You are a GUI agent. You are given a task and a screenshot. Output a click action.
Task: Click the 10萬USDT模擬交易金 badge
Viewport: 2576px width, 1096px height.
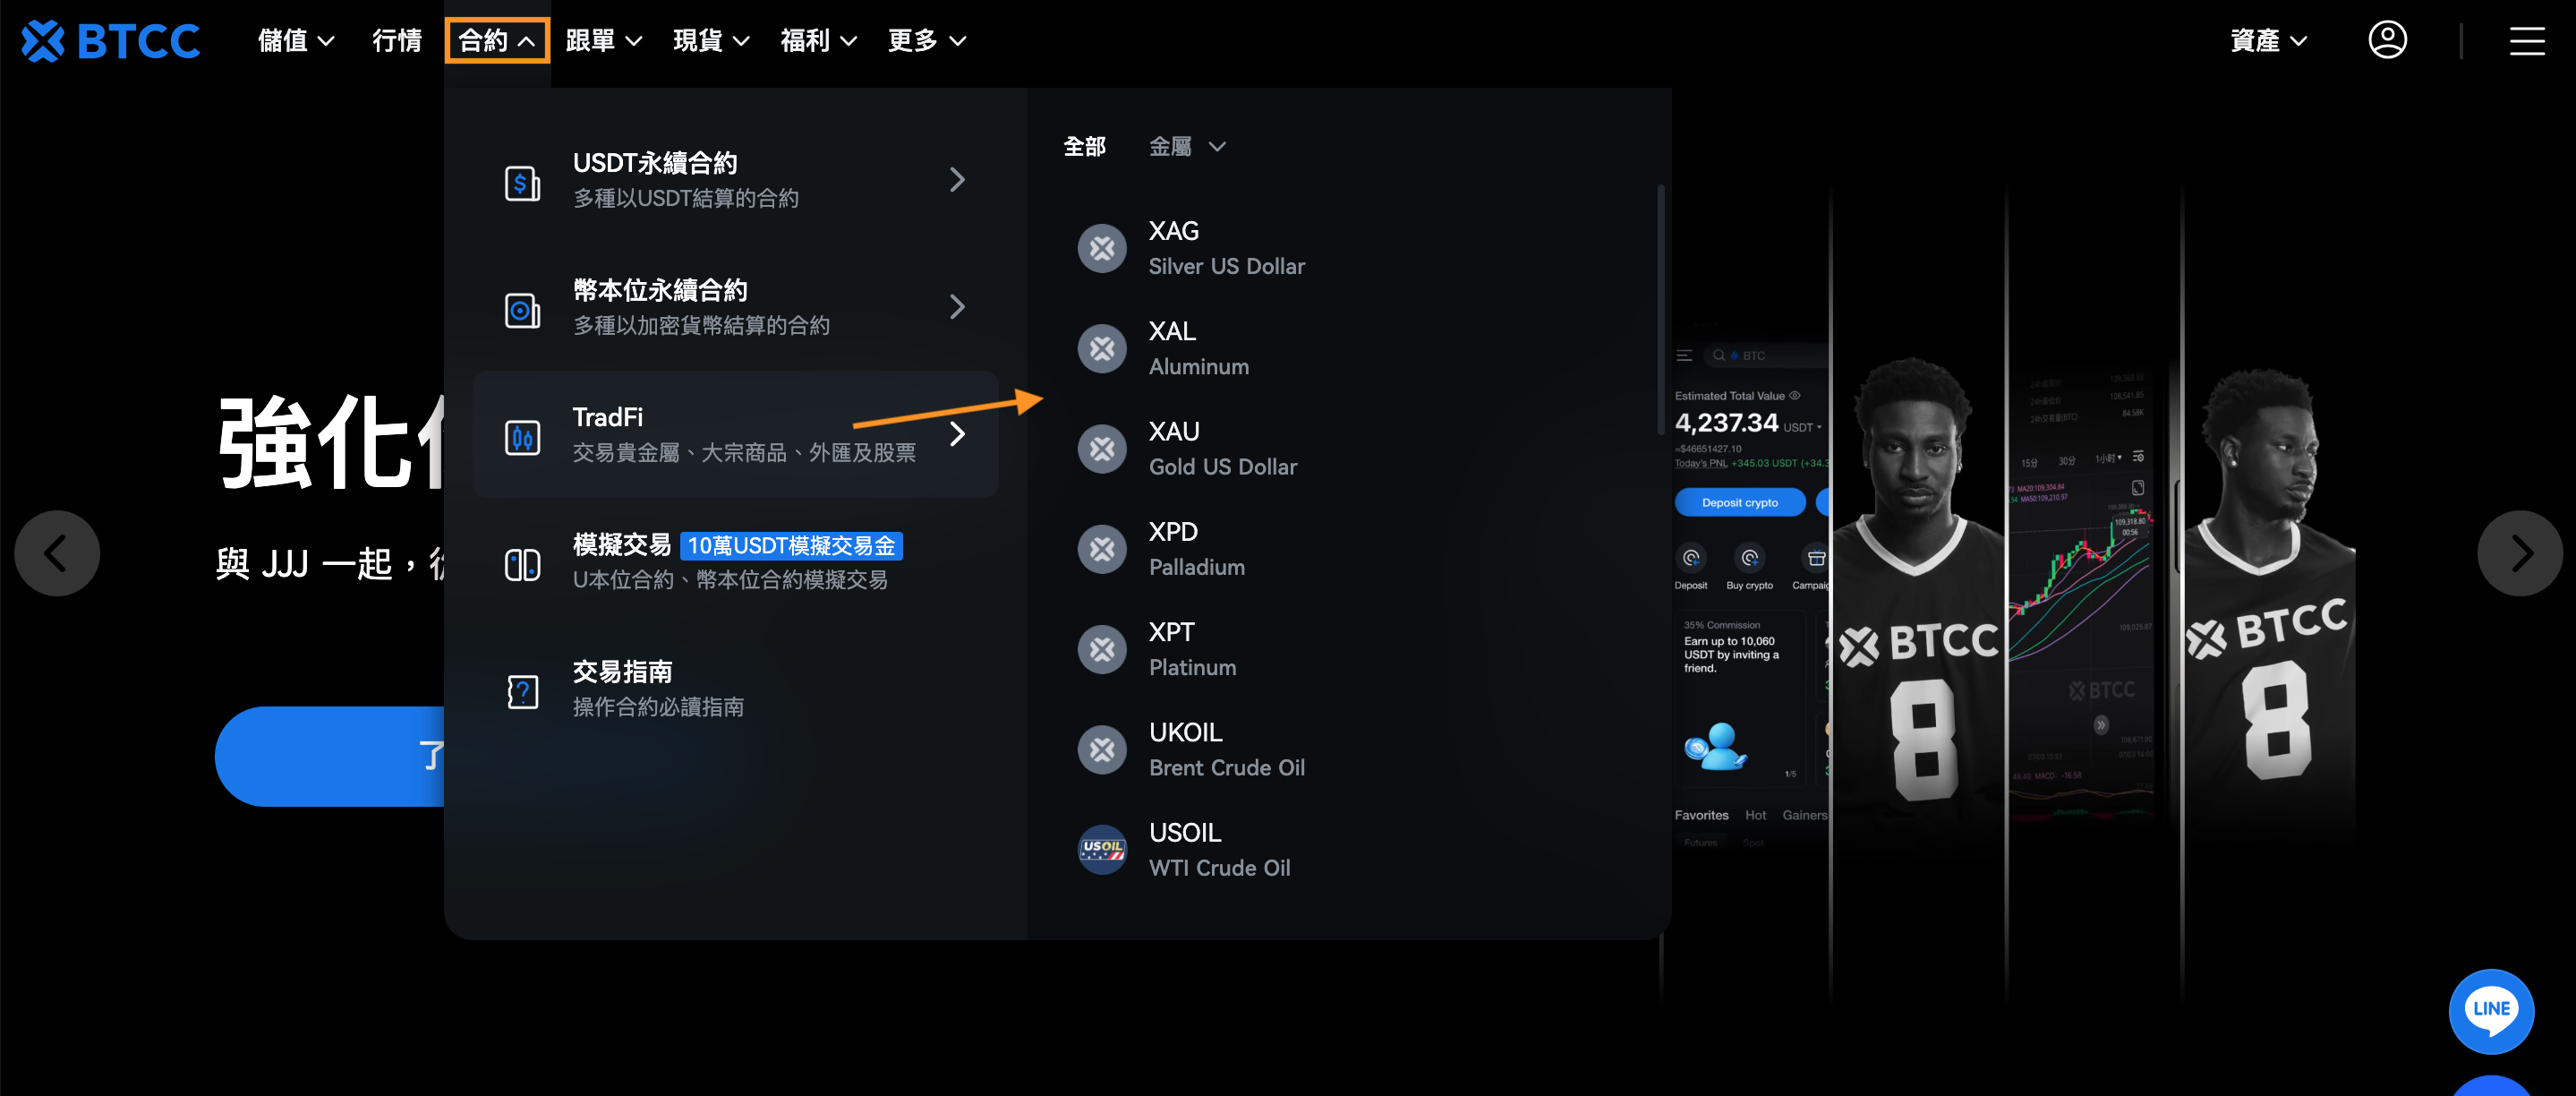(x=791, y=546)
